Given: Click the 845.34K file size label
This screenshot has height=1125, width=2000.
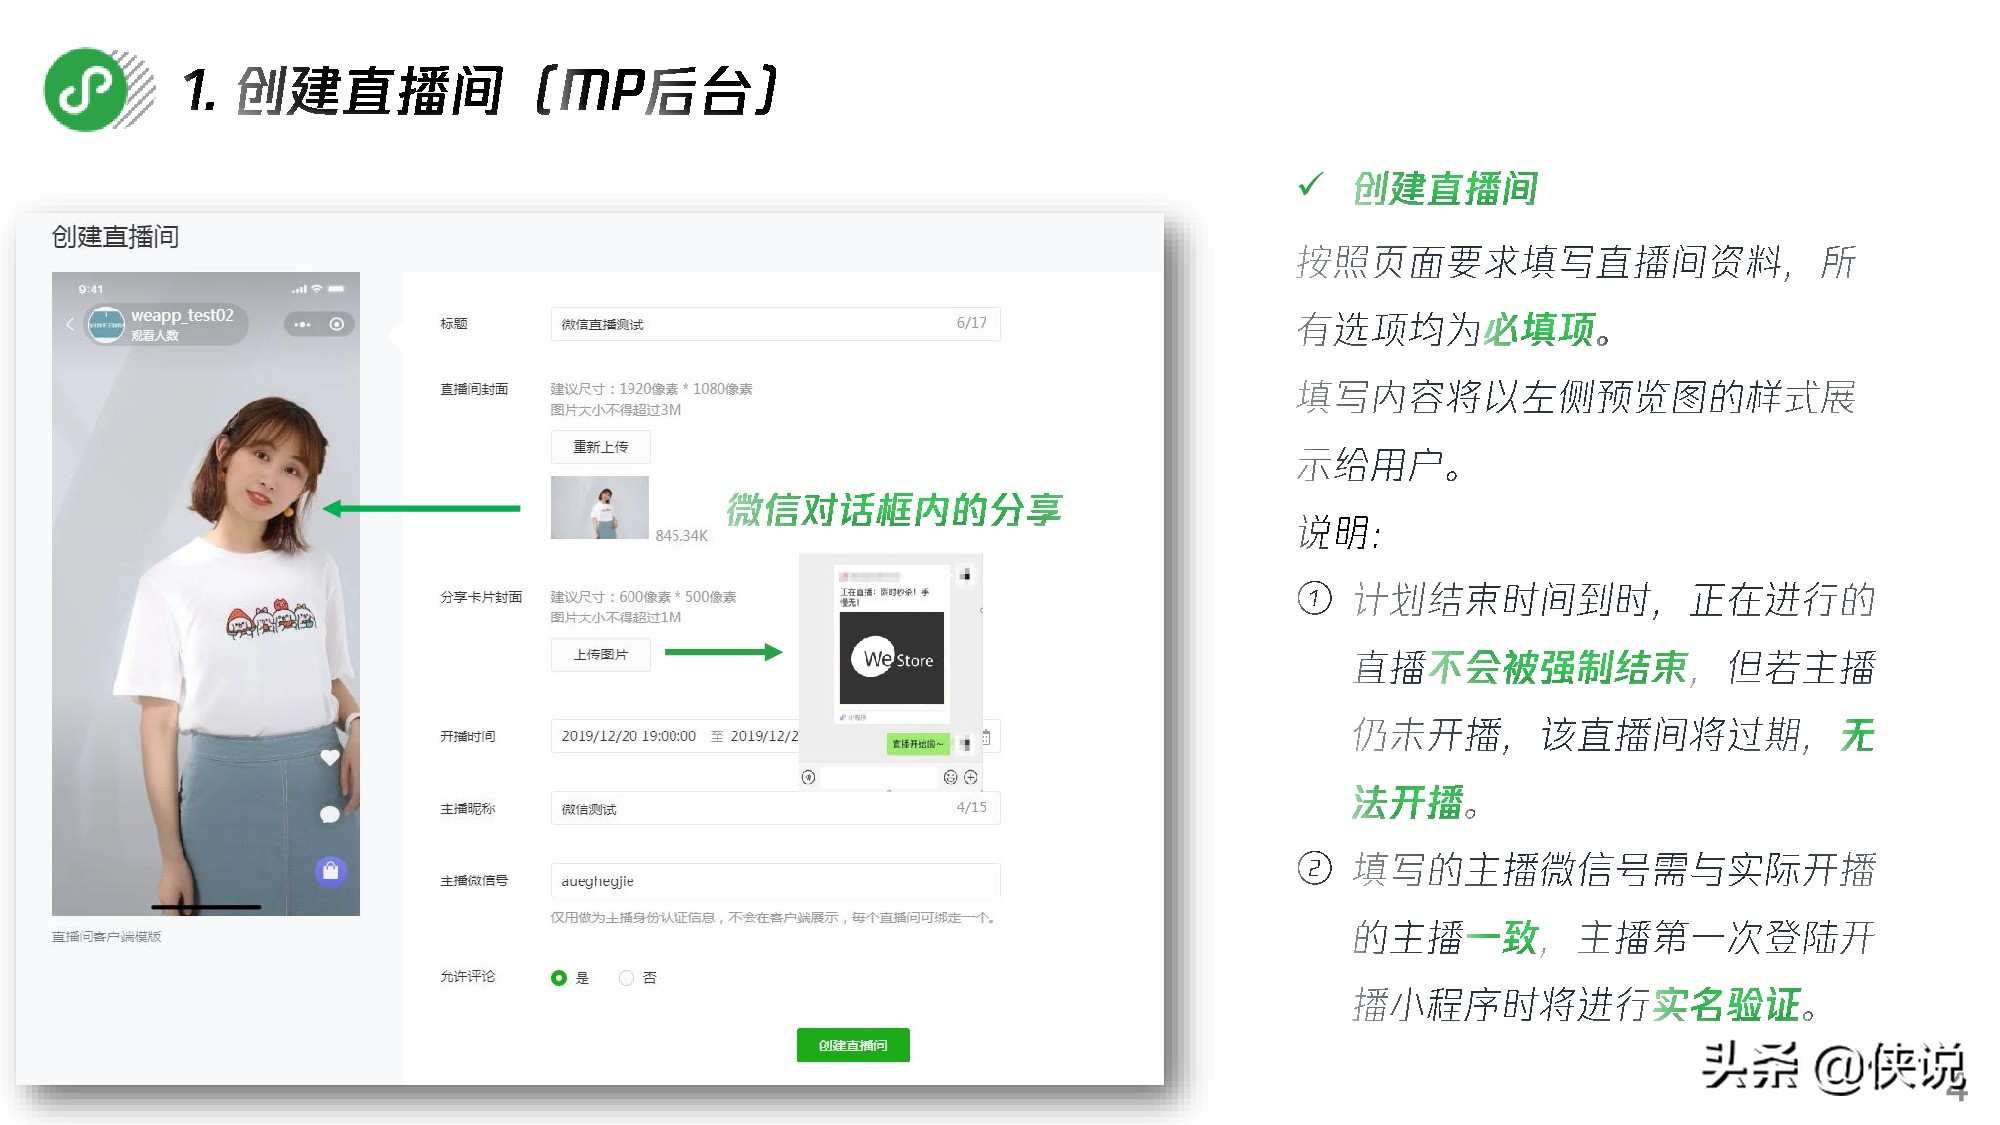Looking at the screenshot, I should tap(682, 536).
